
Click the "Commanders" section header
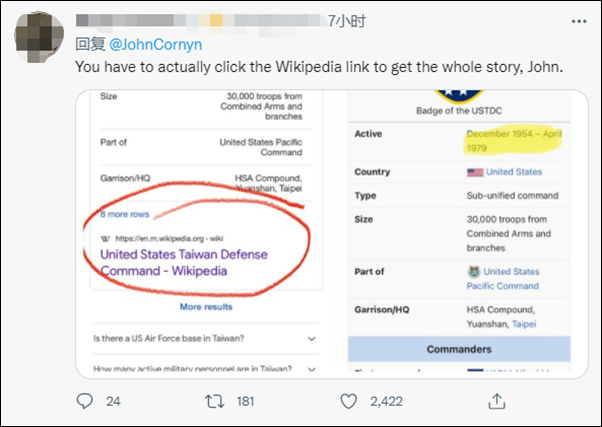459,349
